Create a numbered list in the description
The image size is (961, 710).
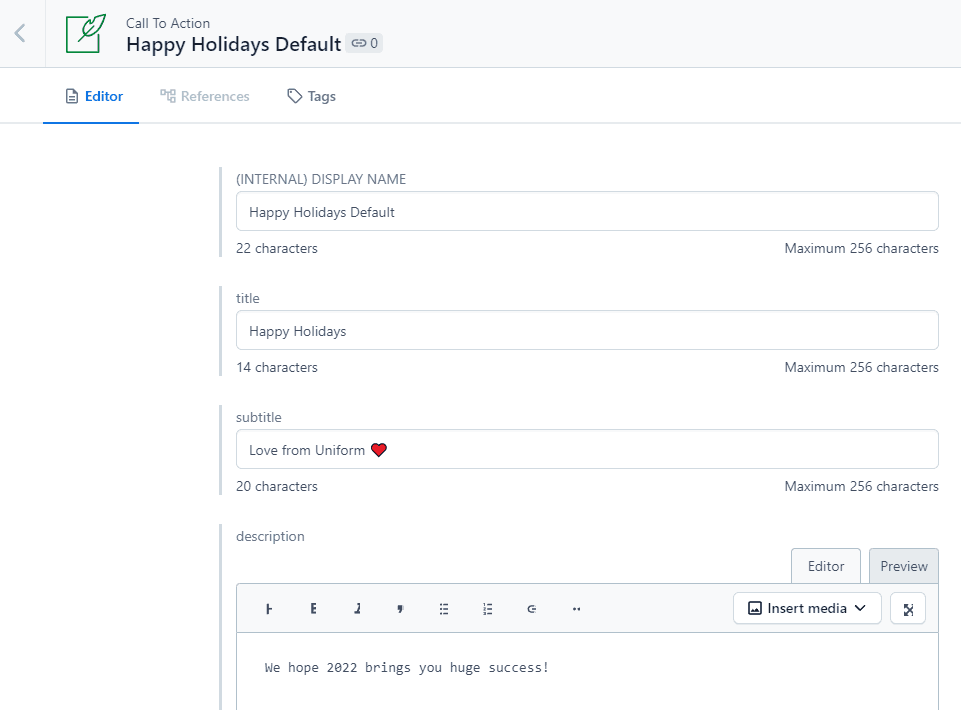pos(488,608)
